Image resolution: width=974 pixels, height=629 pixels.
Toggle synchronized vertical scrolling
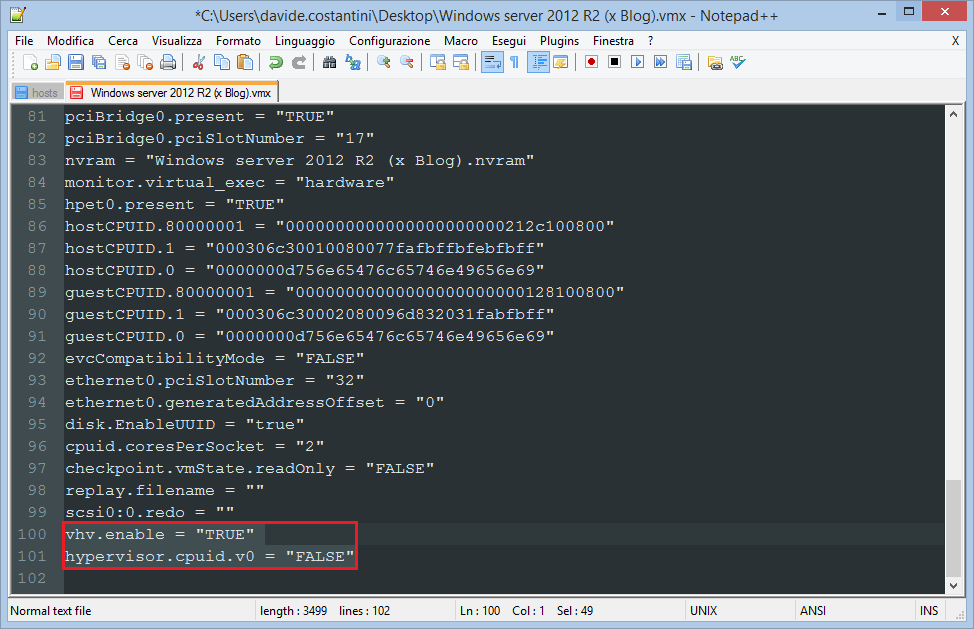(438, 62)
